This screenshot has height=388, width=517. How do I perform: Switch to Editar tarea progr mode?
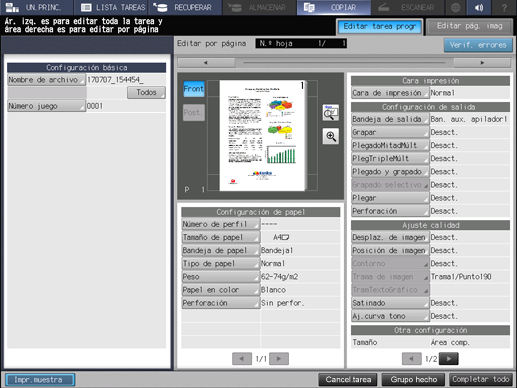[380, 26]
